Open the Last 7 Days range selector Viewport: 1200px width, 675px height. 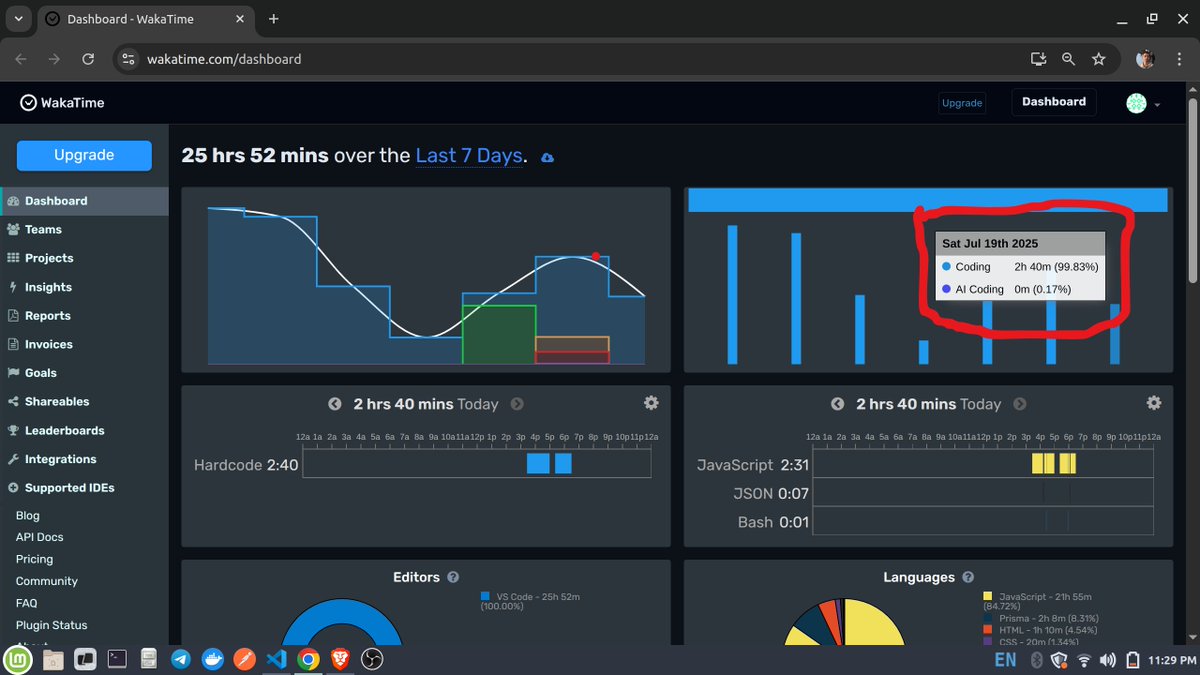tap(469, 155)
